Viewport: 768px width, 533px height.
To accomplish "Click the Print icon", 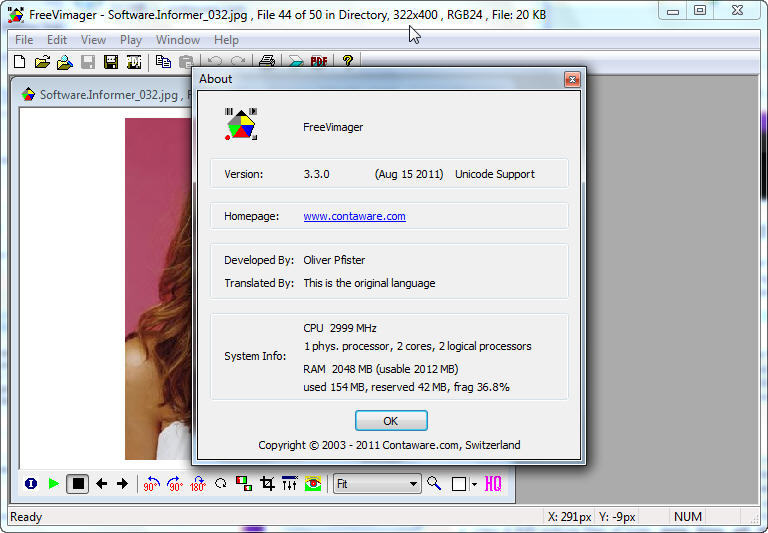I will [x=267, y=61].
